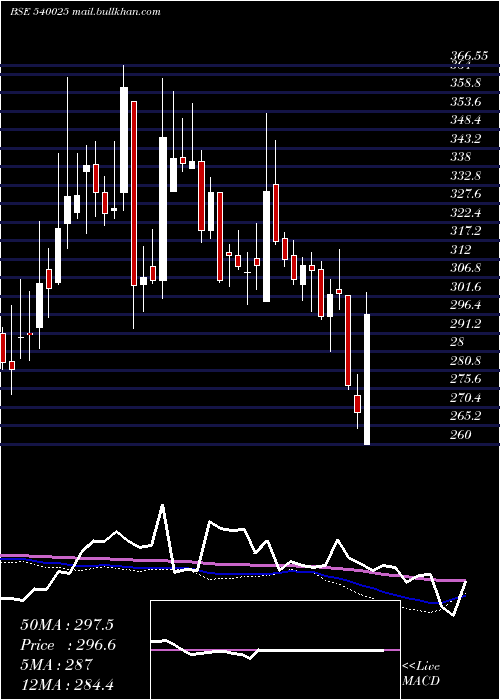Select the 366.55 top price label
This screenshot has width=500, height=700.
click(x=469, y=56)
